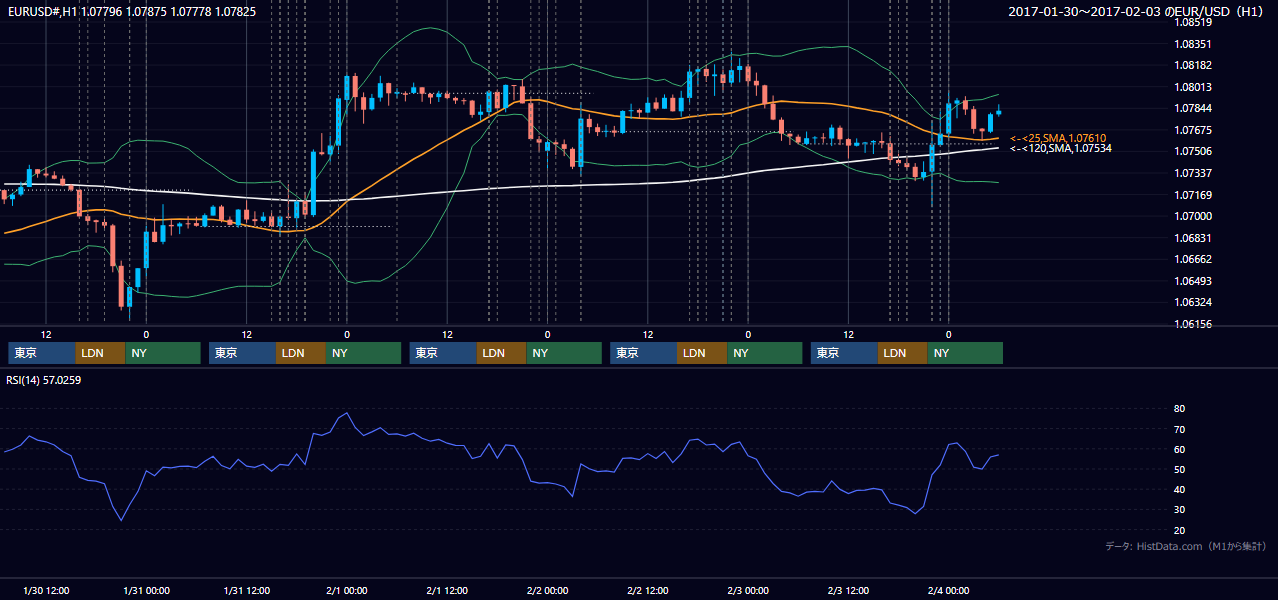Click price axis value 1.06156
The image size is (1278, 600).
[1193, 324]
